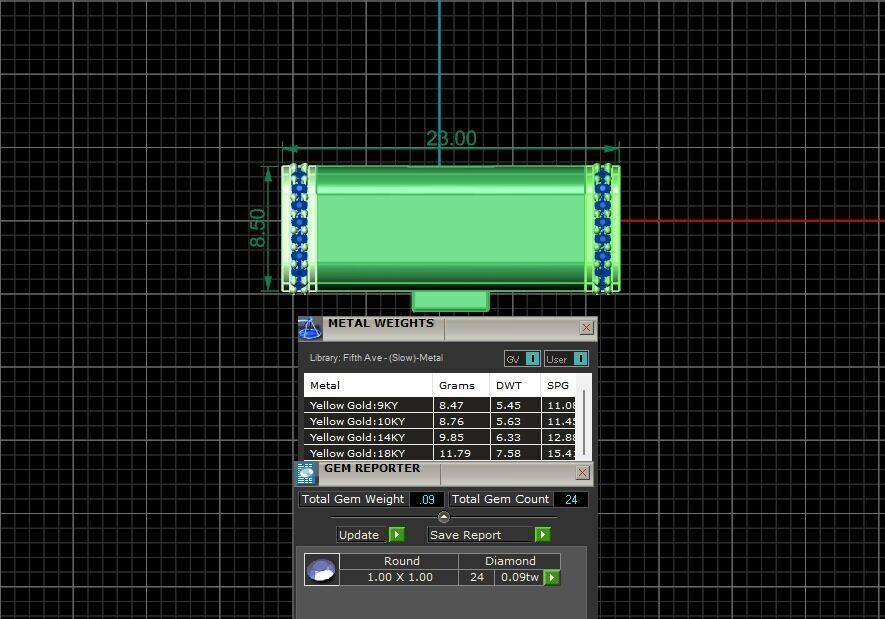Close the Metal Weights panel
Screen dimensions: 885x619
click(x=586, y=327)
